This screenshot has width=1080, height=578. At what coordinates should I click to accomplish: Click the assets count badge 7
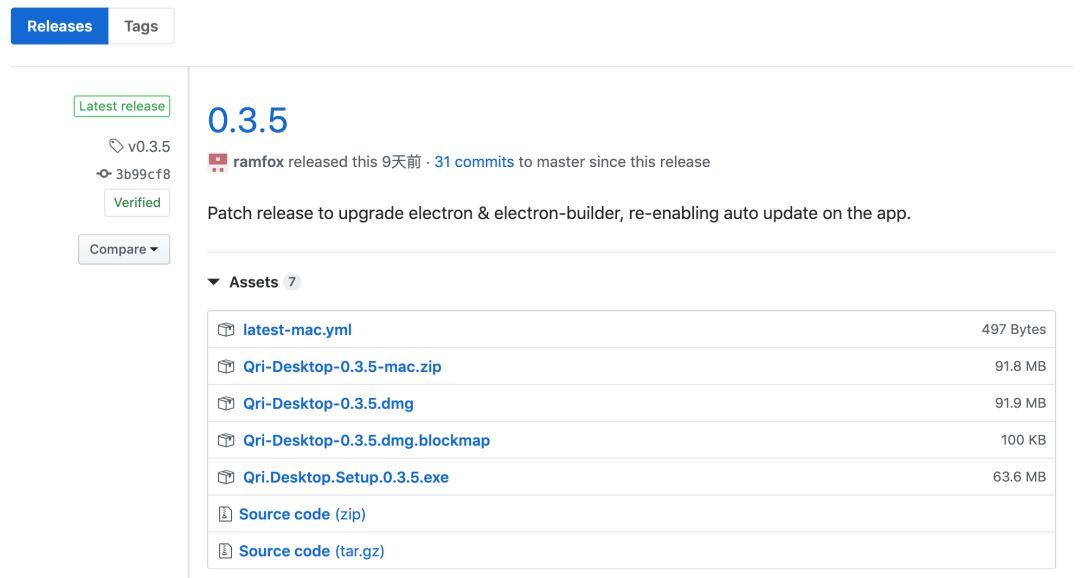coord(292,282)
